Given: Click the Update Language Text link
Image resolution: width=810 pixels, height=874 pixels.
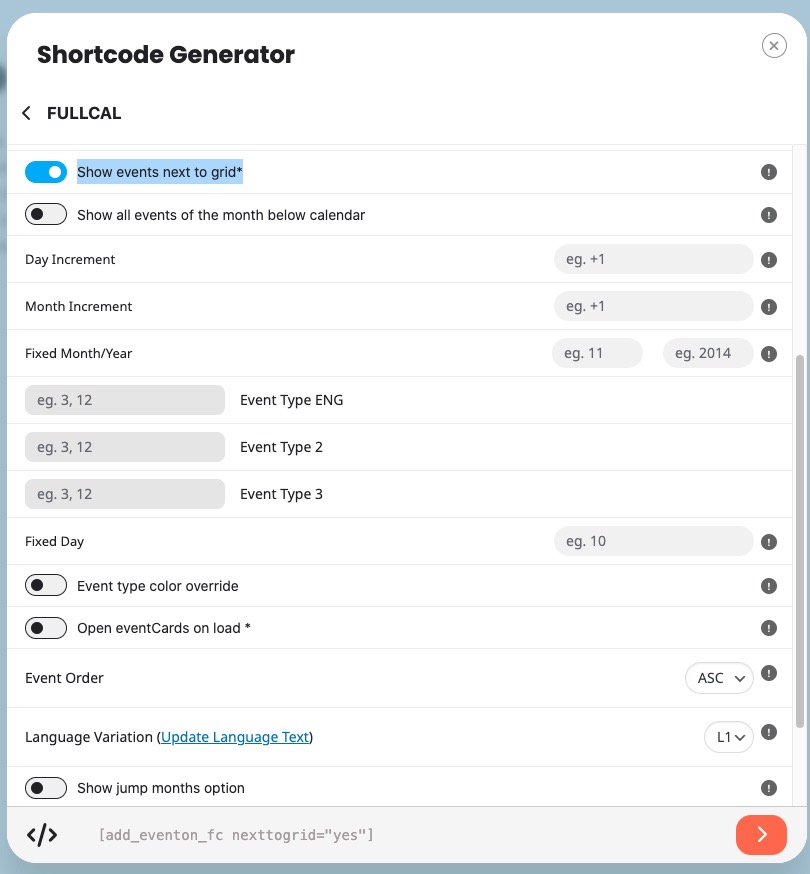Looking at the screenshot, I should 235,737.
